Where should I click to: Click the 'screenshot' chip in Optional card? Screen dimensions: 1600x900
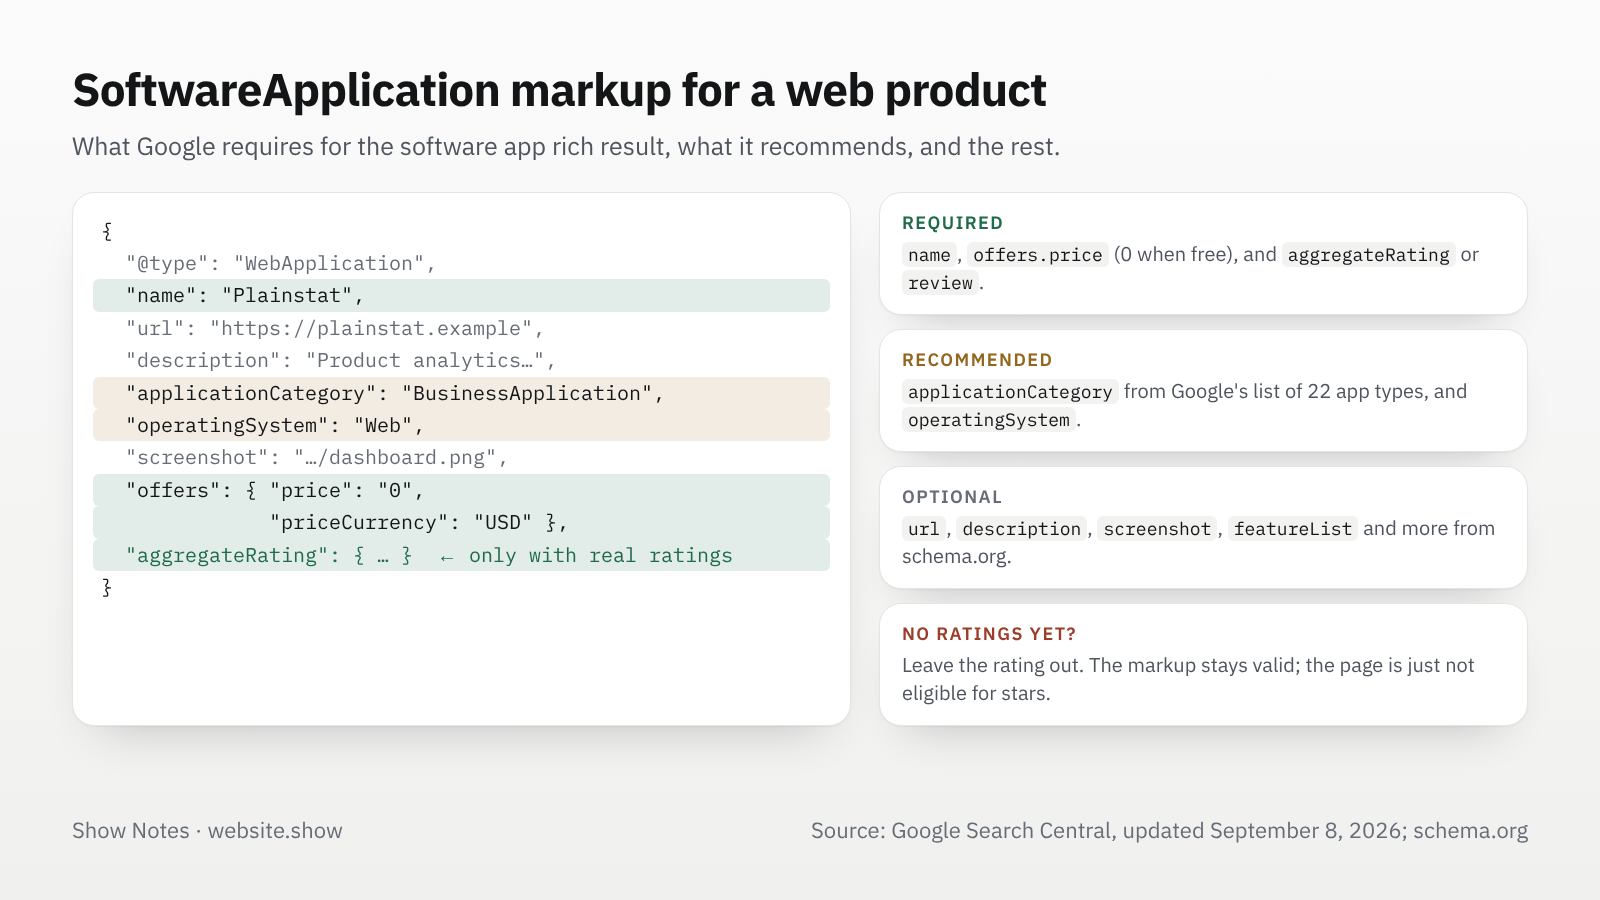tap(1157, 529)
